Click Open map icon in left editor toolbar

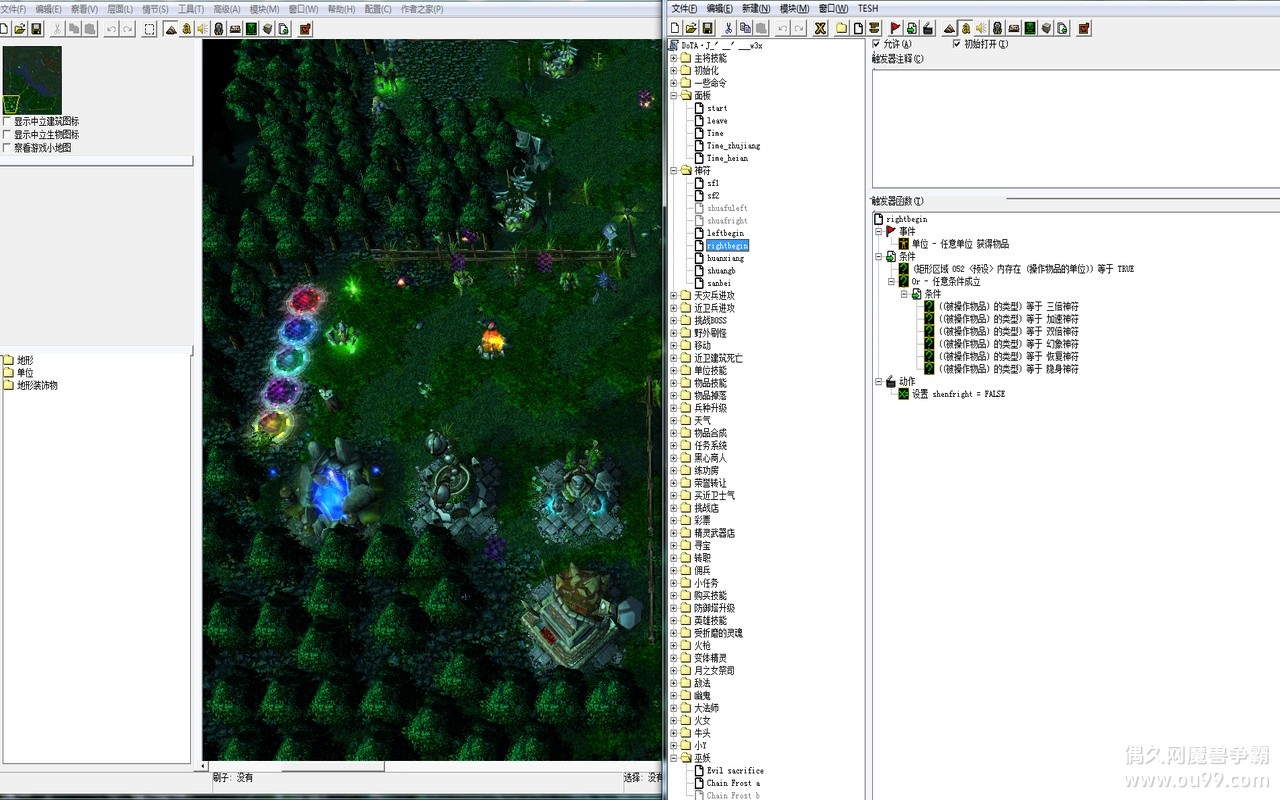(x=20, y=29)
